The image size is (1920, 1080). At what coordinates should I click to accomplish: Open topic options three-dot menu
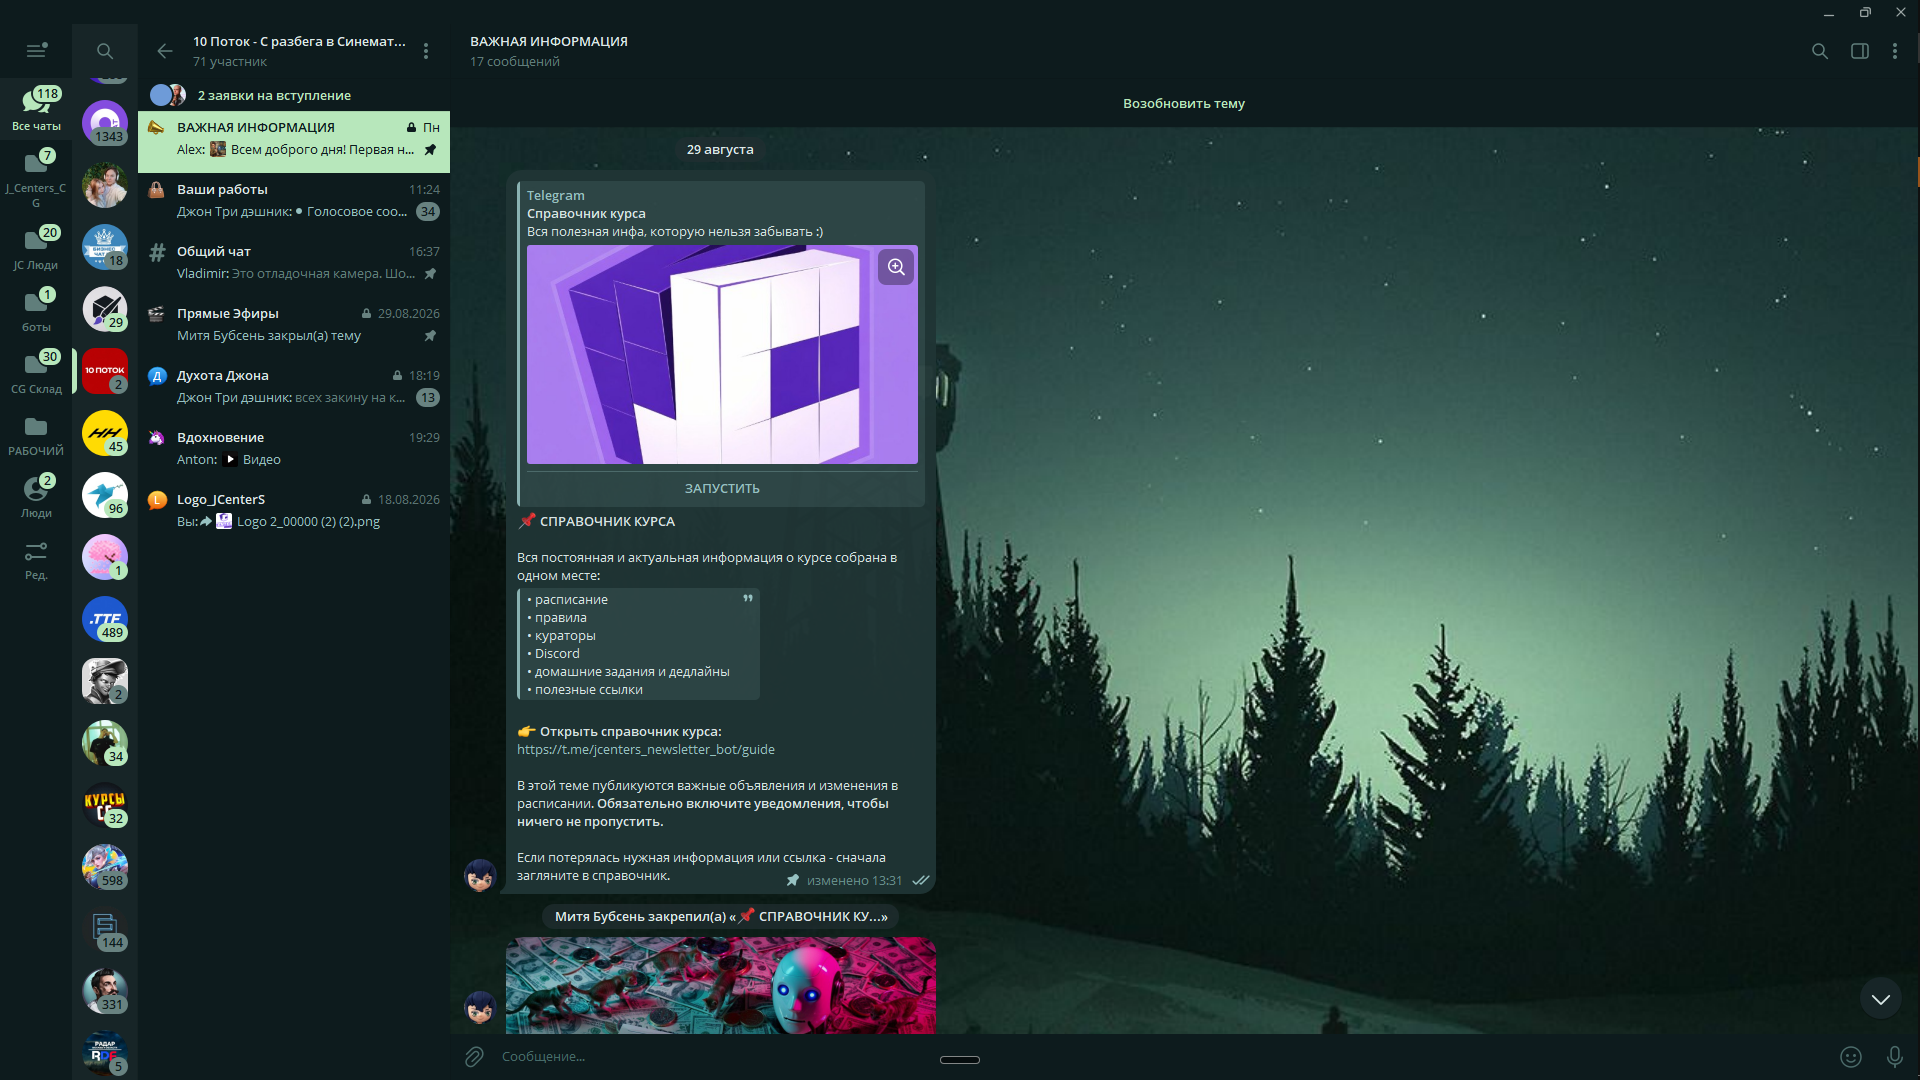[x=1895, y=51]
